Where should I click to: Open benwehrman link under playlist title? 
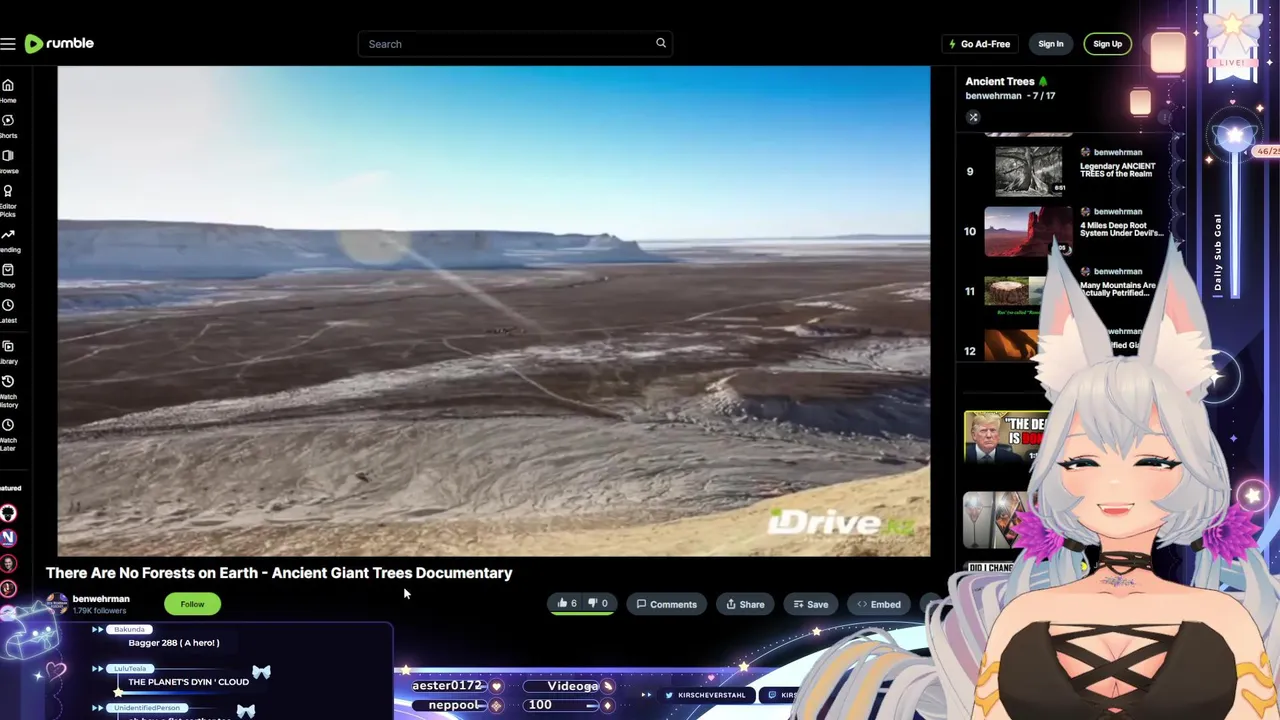click(993, 96)
